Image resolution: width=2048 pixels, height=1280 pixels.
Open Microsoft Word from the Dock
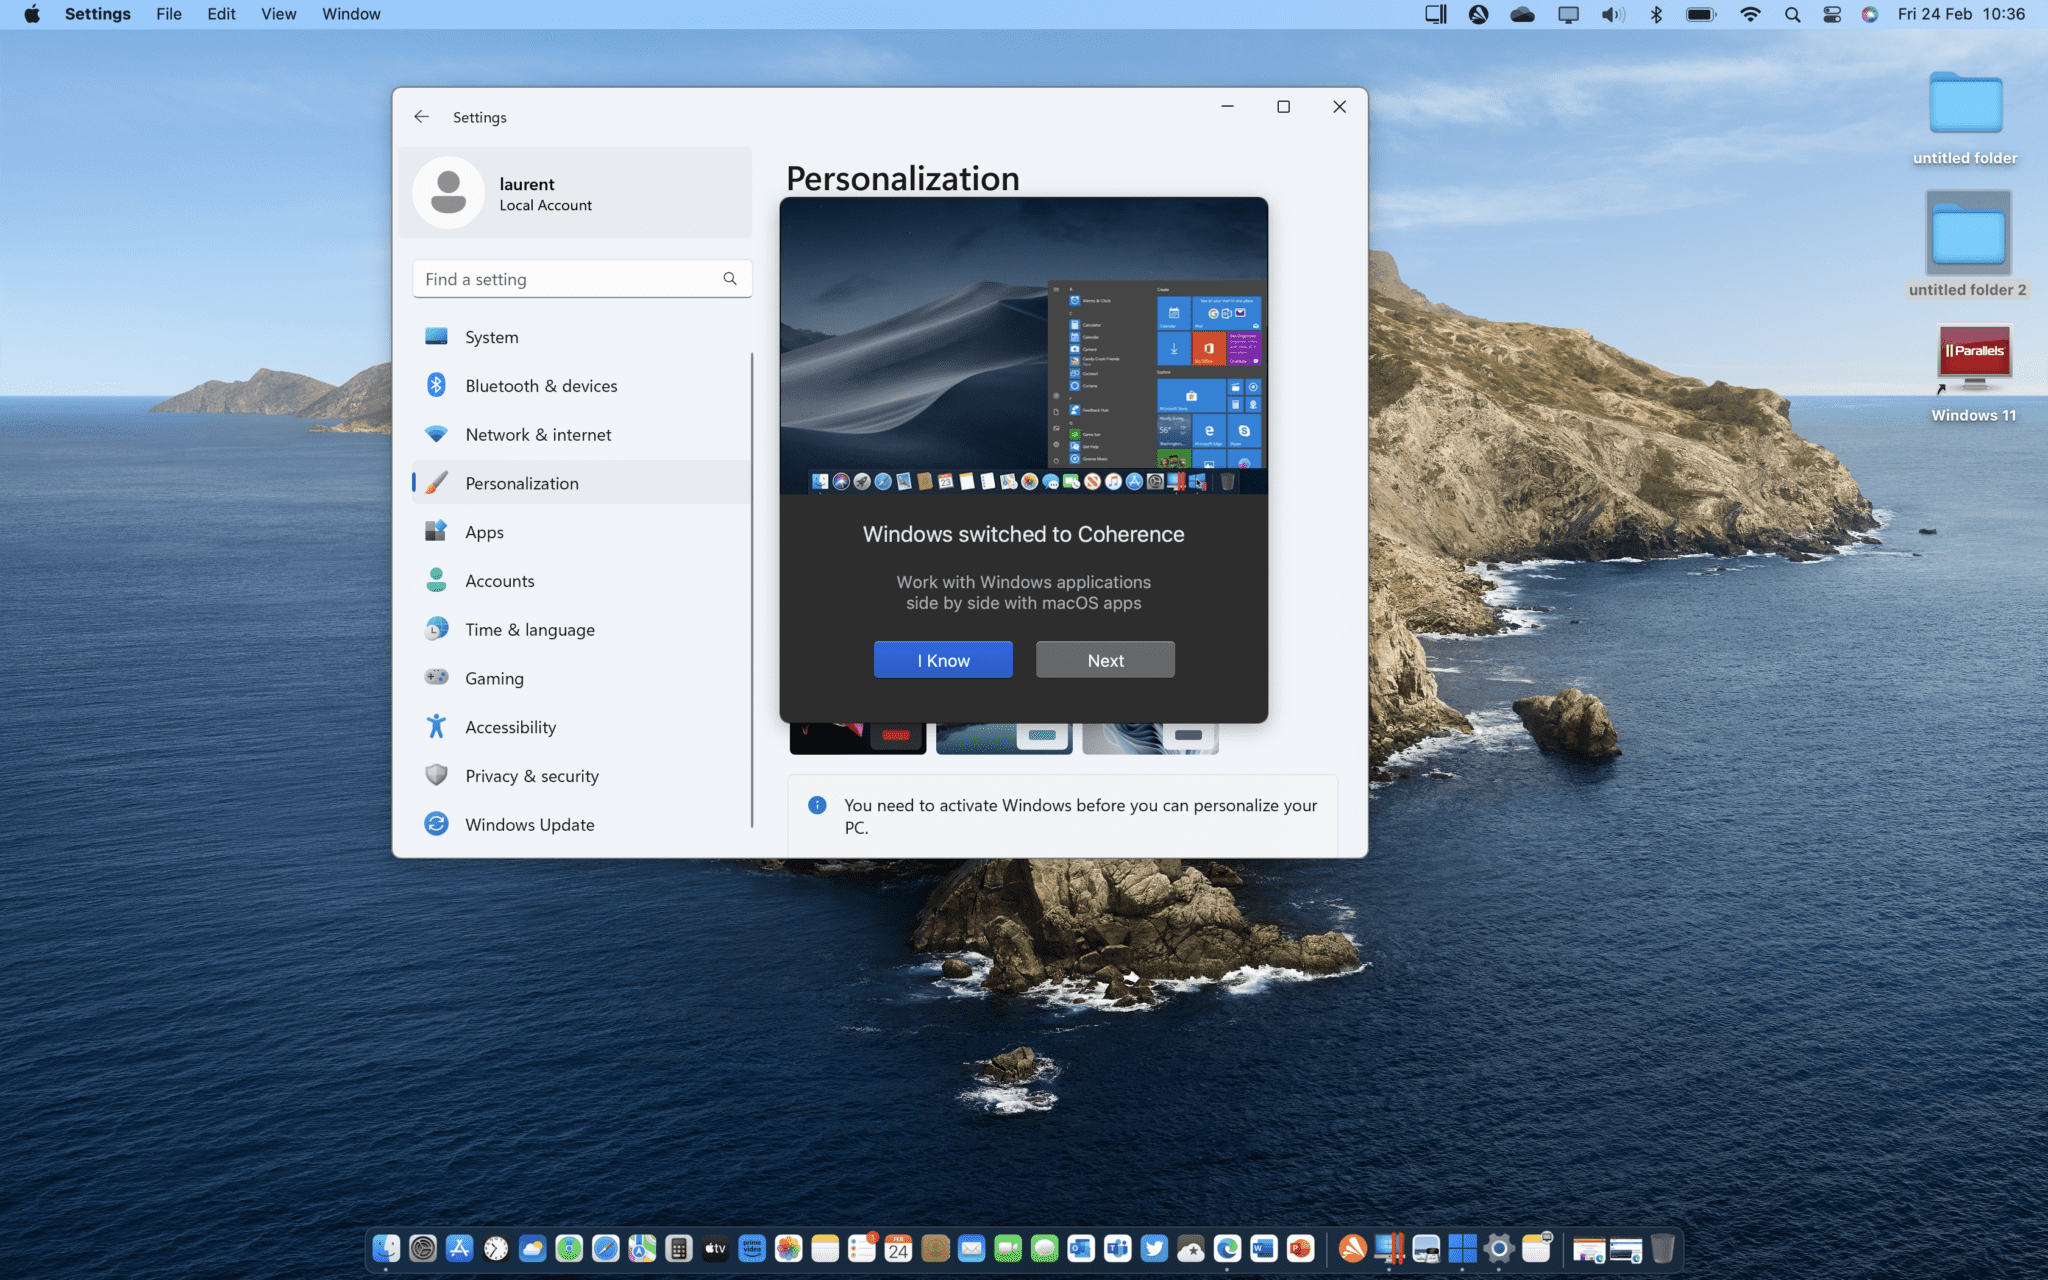click(1264, 1248)
